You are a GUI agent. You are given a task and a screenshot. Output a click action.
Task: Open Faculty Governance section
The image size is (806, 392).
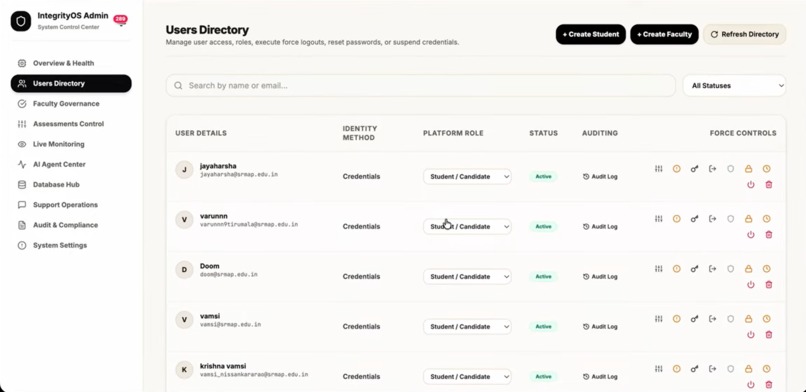coord(71,104)
